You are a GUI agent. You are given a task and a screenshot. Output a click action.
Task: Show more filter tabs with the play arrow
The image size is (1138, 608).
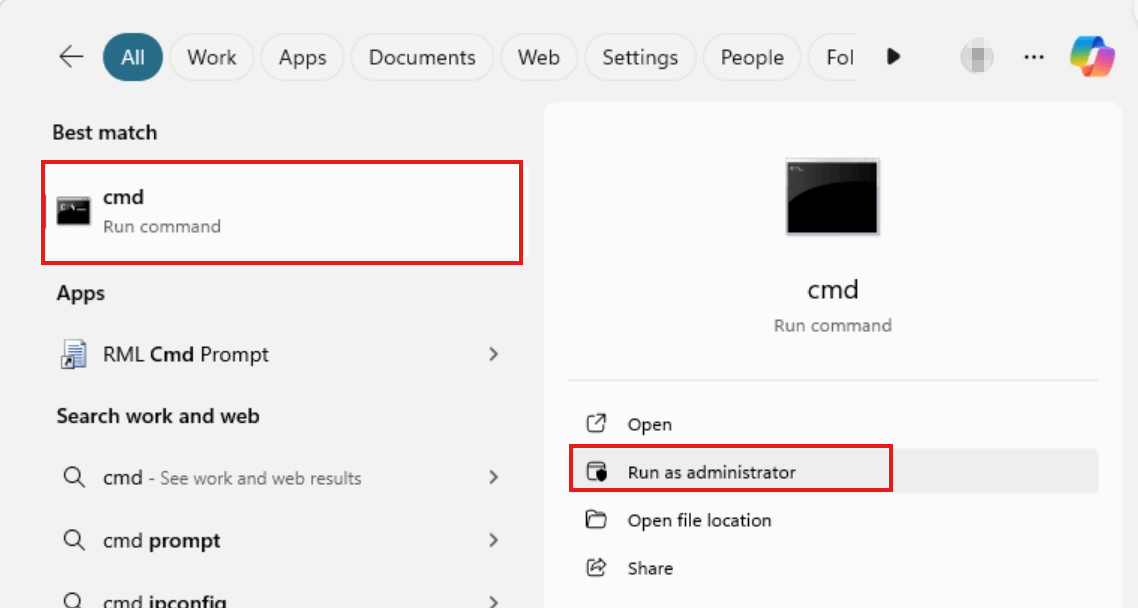pos(893,57)
